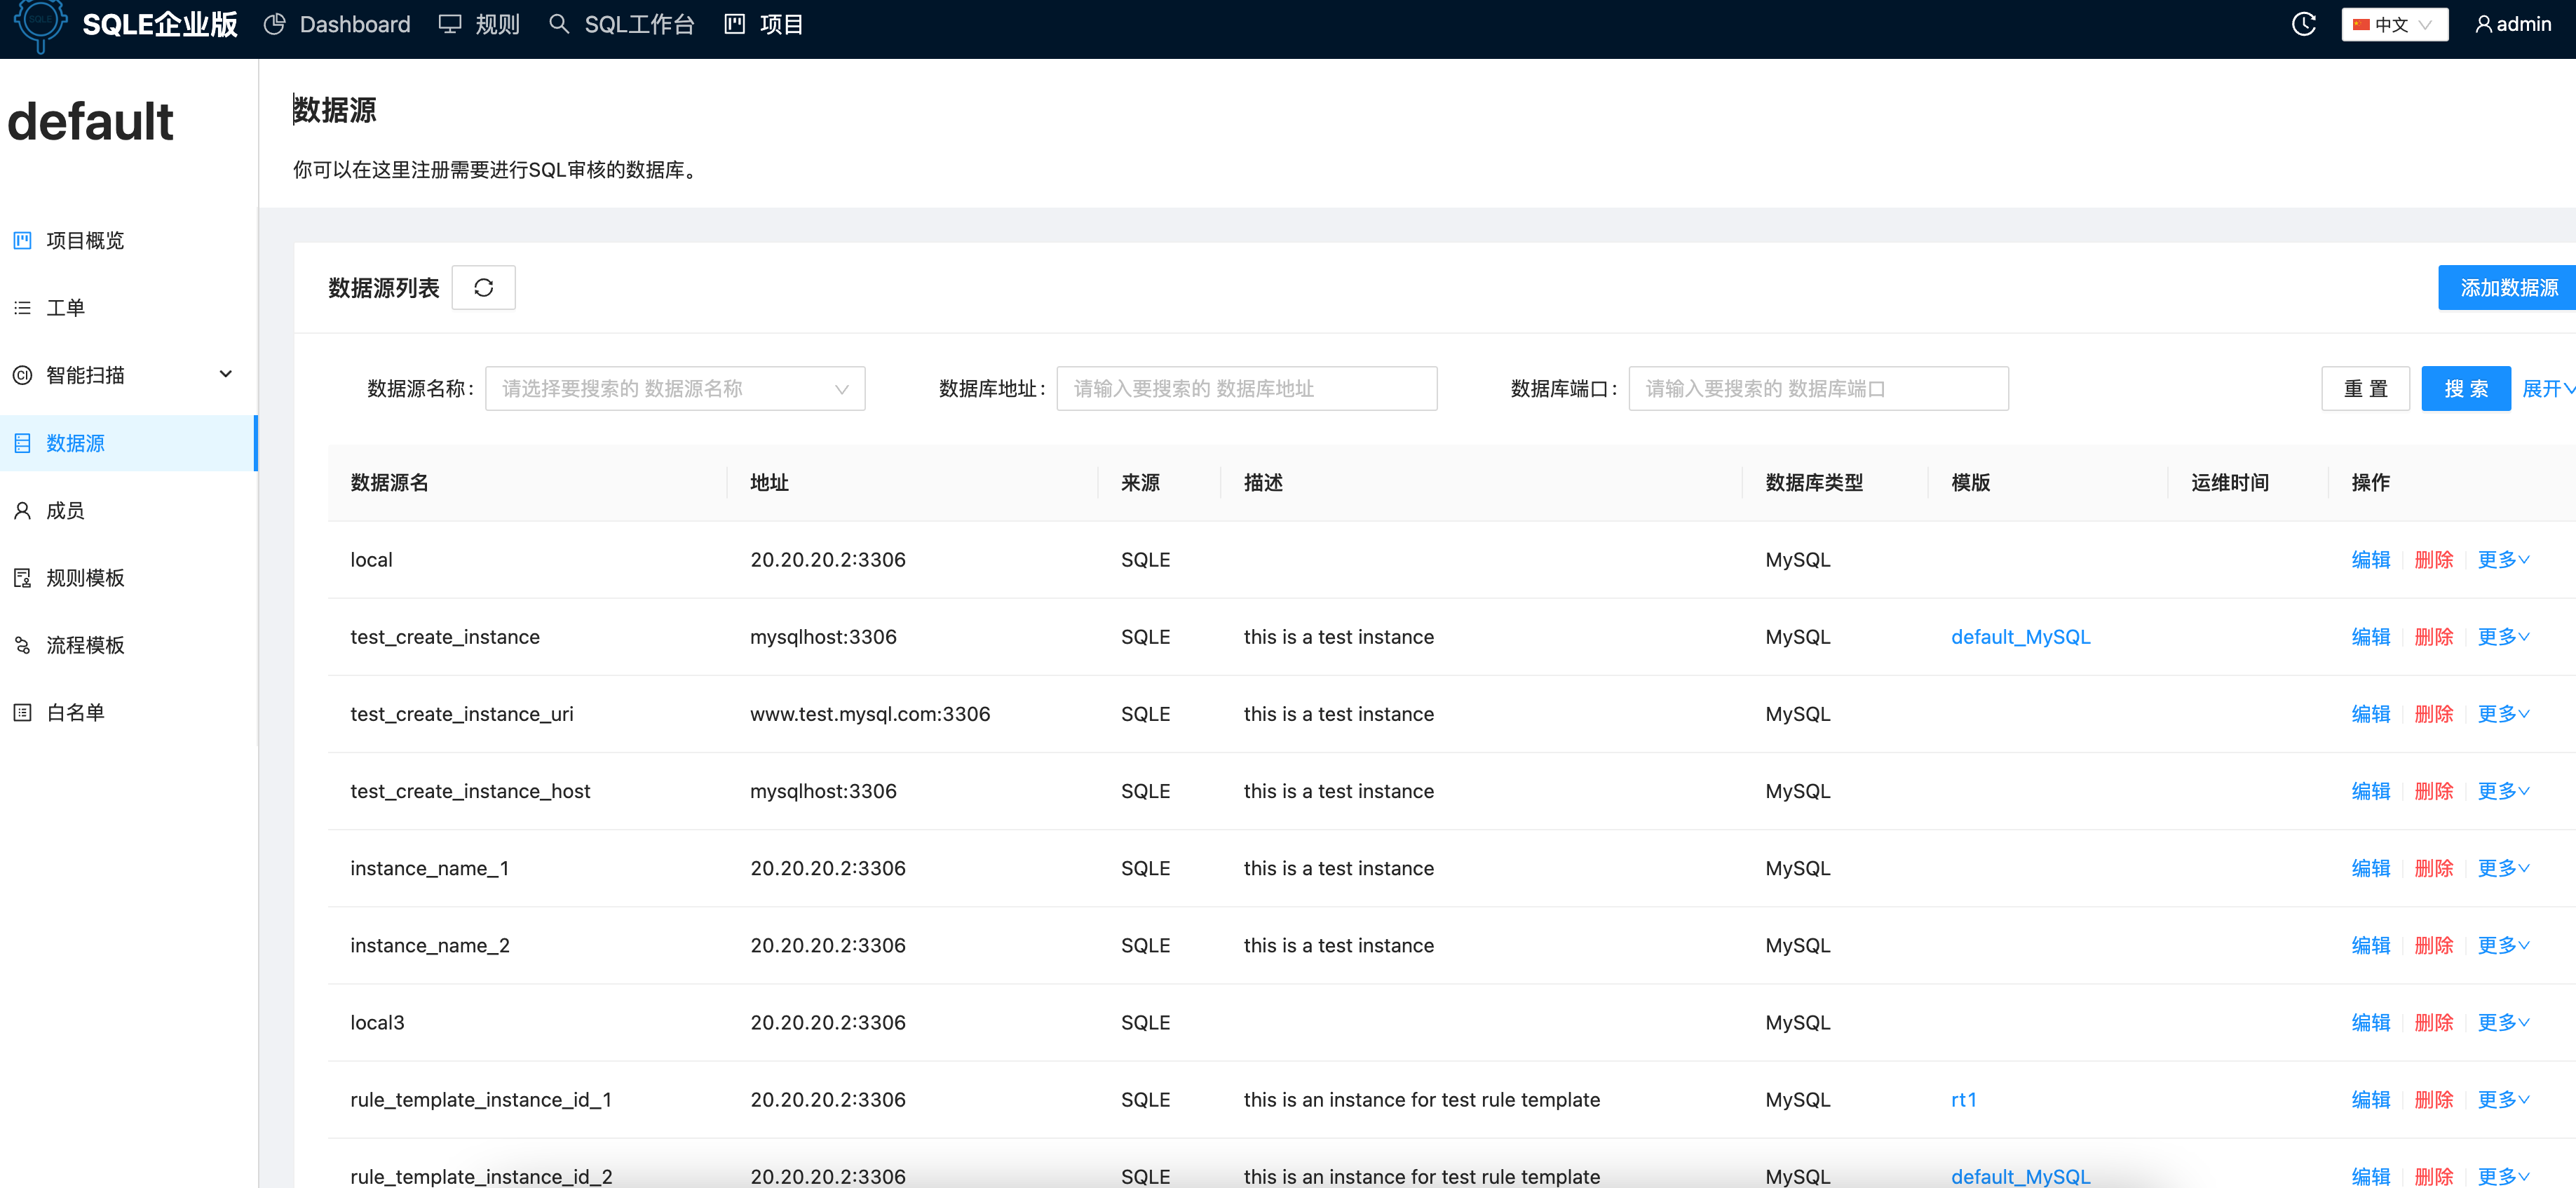Click the 添加数据源 button

pyautogui.click(x=2505, y=287)
